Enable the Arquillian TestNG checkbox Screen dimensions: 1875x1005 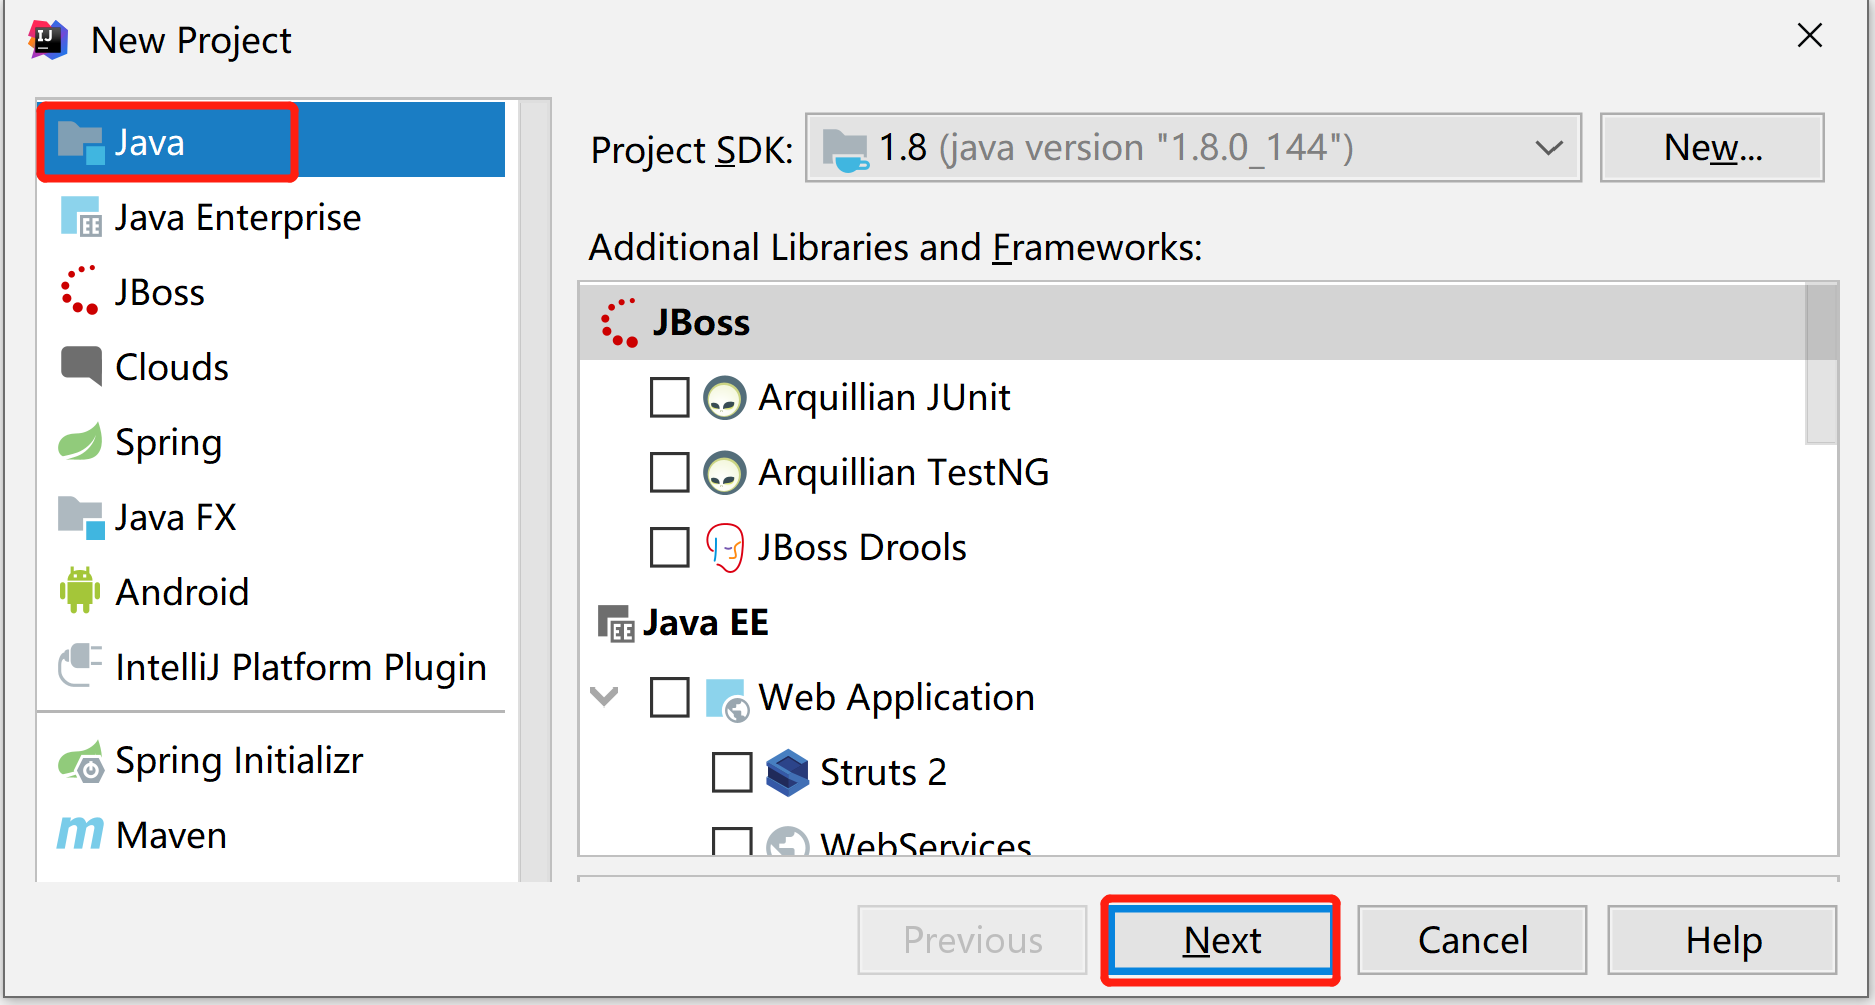pos(669,472)
